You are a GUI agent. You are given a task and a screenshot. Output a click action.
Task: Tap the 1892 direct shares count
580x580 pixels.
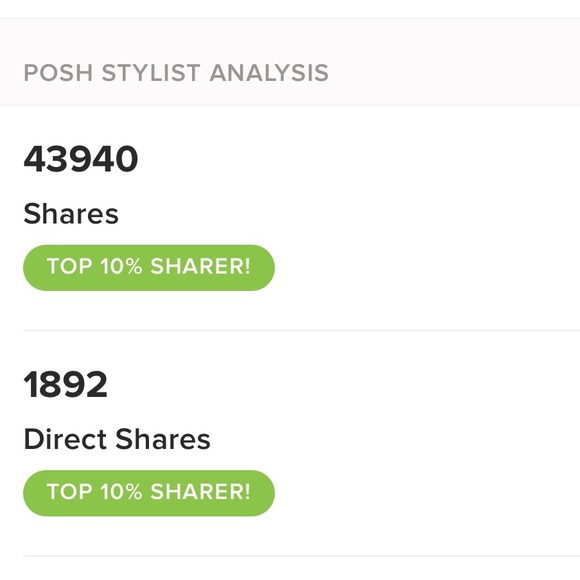(x=65, y=385)
